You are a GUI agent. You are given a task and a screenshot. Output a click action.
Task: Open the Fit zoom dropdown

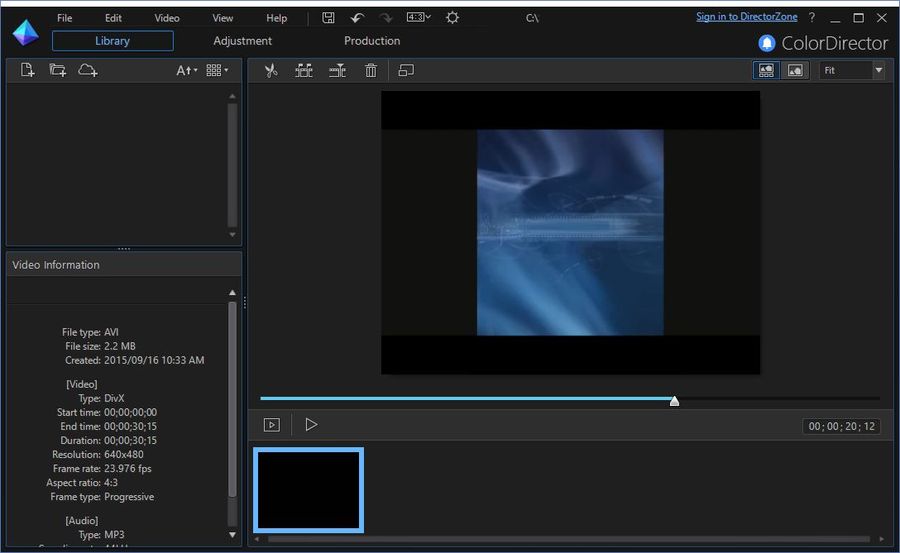coord(852,70)
